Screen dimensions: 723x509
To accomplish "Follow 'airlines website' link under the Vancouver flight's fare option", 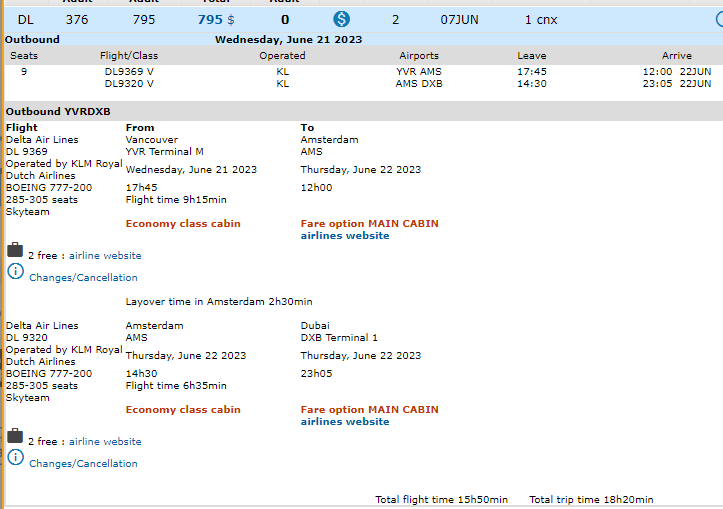I will tap(345, 236).
